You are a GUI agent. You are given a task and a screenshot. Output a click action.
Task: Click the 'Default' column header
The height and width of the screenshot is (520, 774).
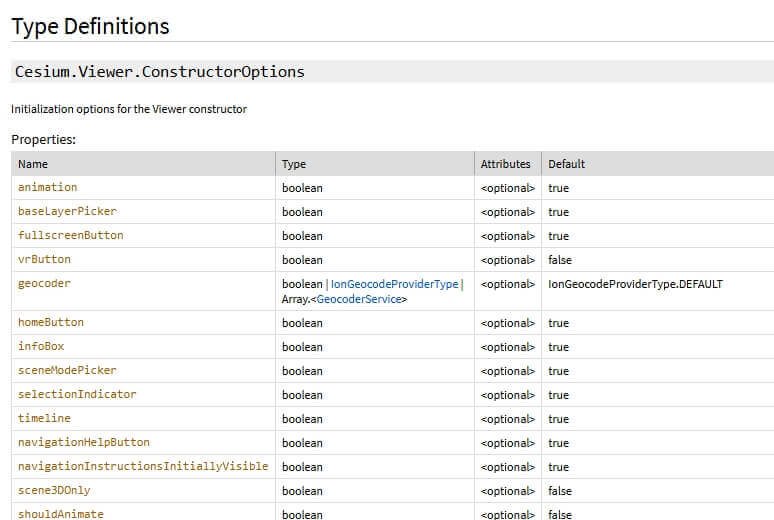[566, 164]
